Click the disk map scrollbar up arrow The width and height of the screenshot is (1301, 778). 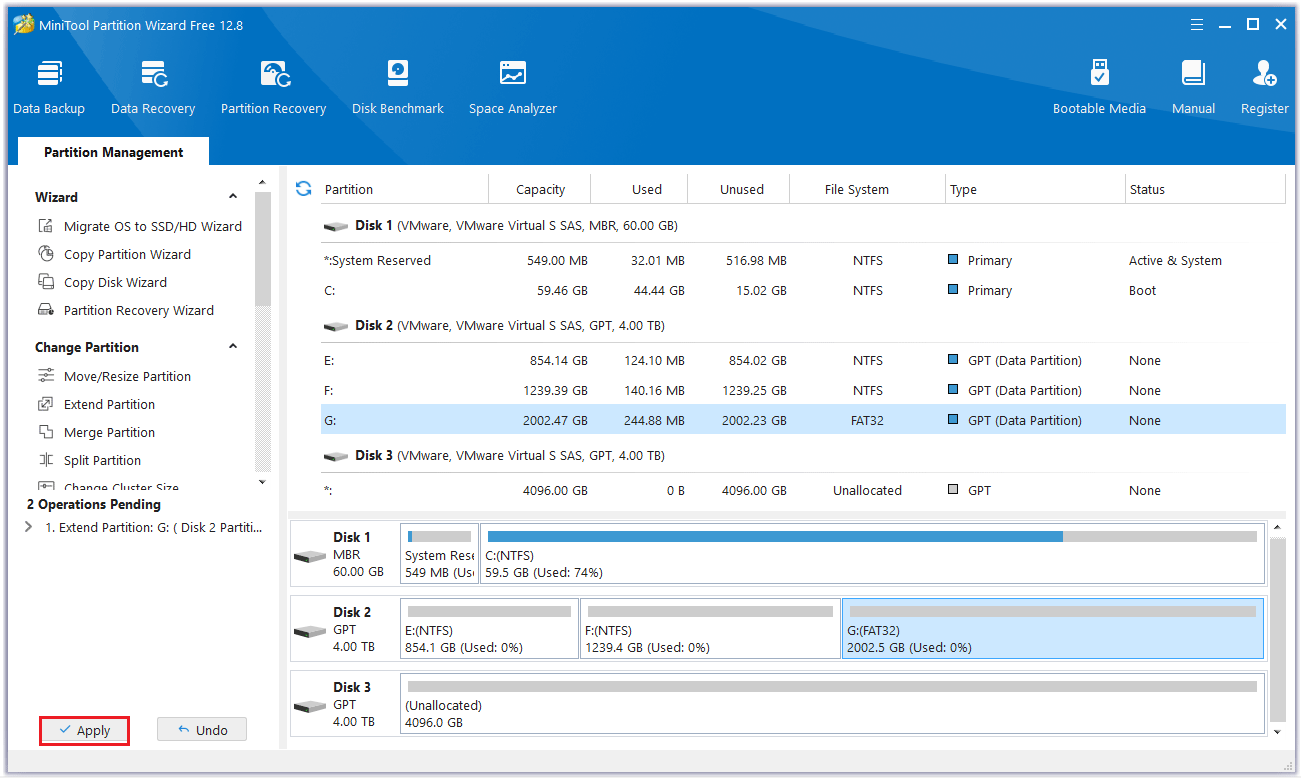[1277, 526]
